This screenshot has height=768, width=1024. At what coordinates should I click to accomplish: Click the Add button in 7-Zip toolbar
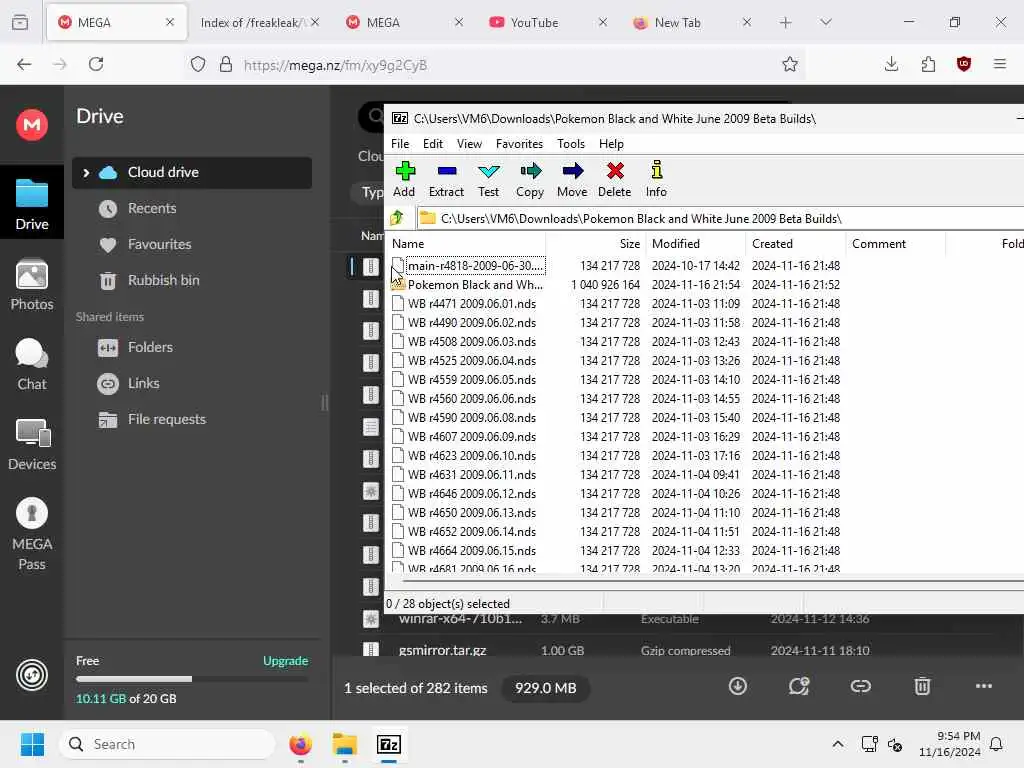(404, 179)
